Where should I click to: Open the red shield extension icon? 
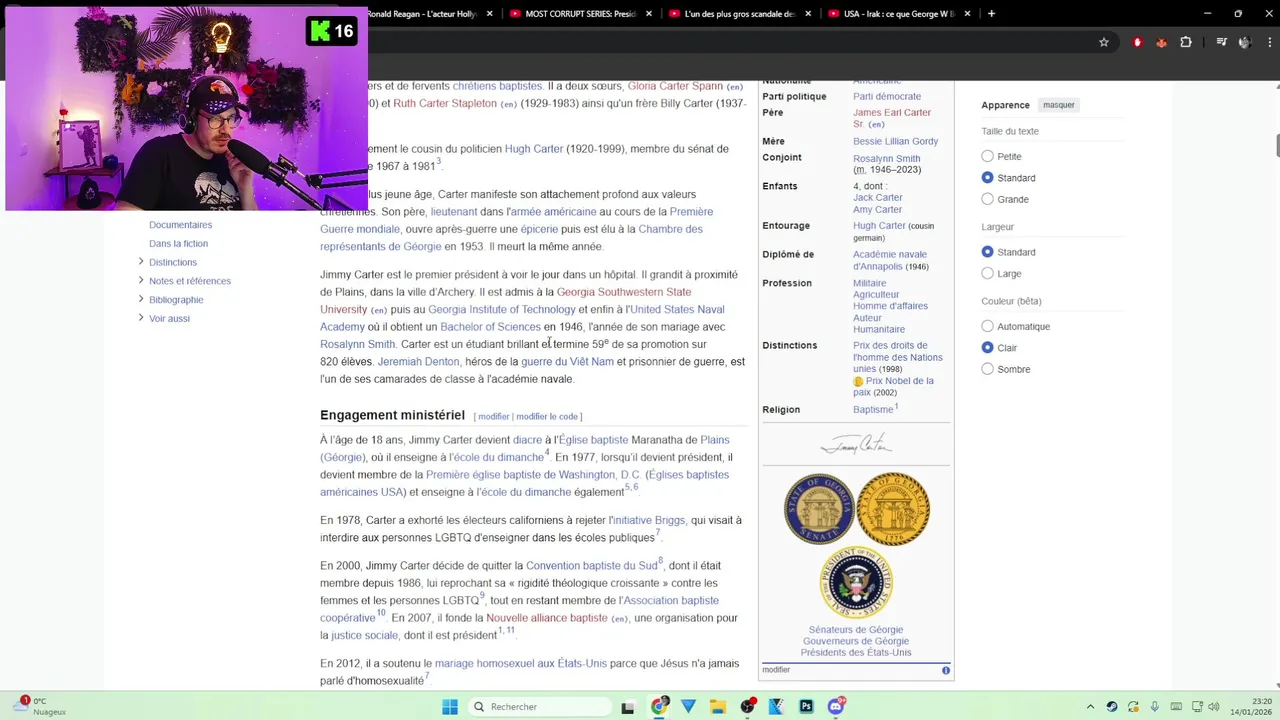click(1137, 42)
